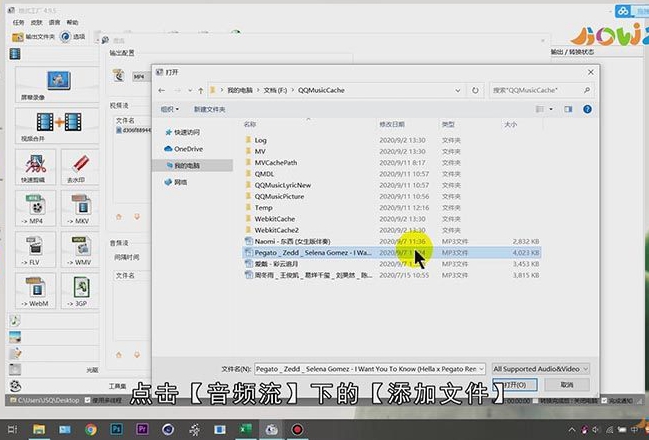Open the audio category in the sidebar
Image resolution: width=649 pixels, height=440 pixels.
(15, 320)
